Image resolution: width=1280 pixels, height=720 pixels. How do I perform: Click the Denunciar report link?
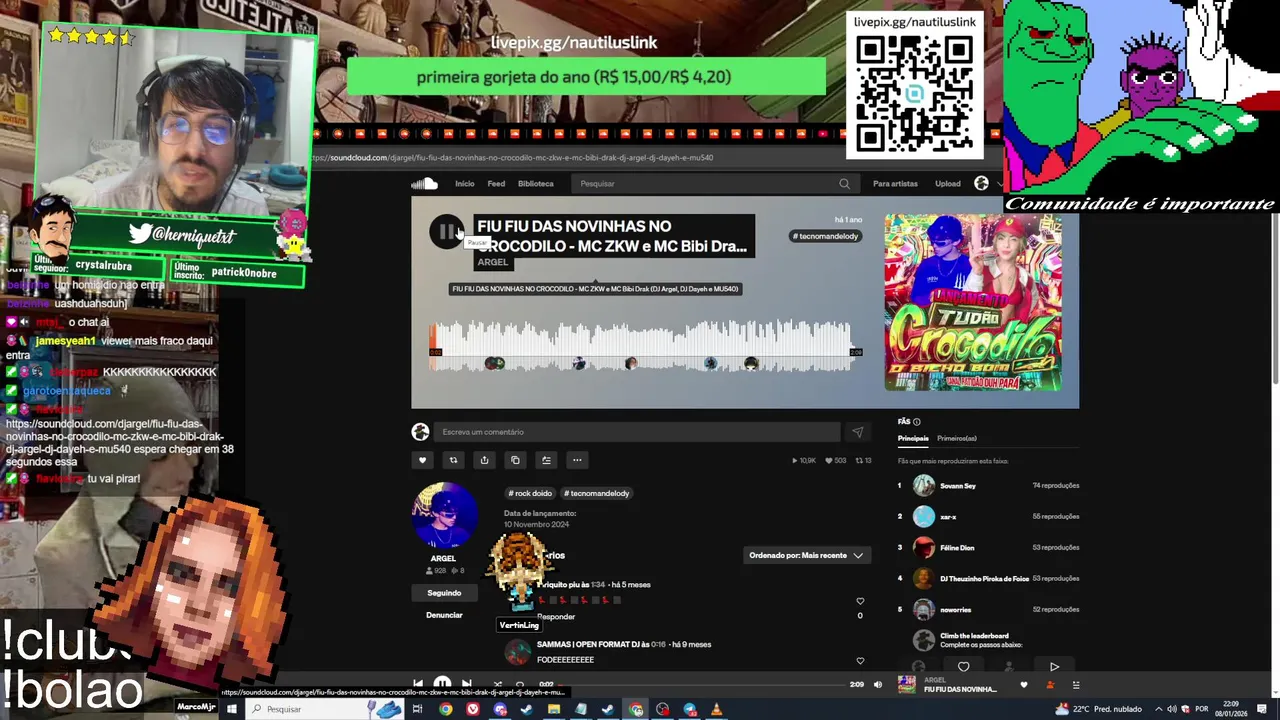coord(444,615)
